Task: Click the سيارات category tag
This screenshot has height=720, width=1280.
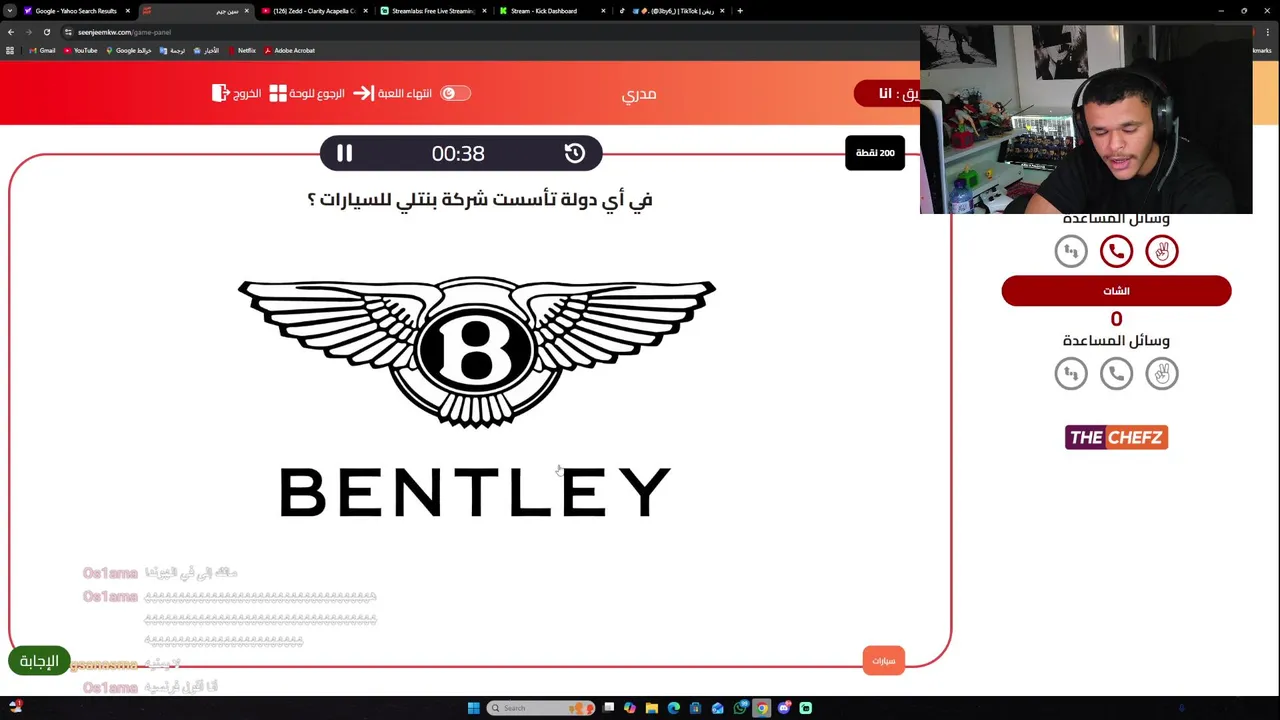Action: coord(884,660)
